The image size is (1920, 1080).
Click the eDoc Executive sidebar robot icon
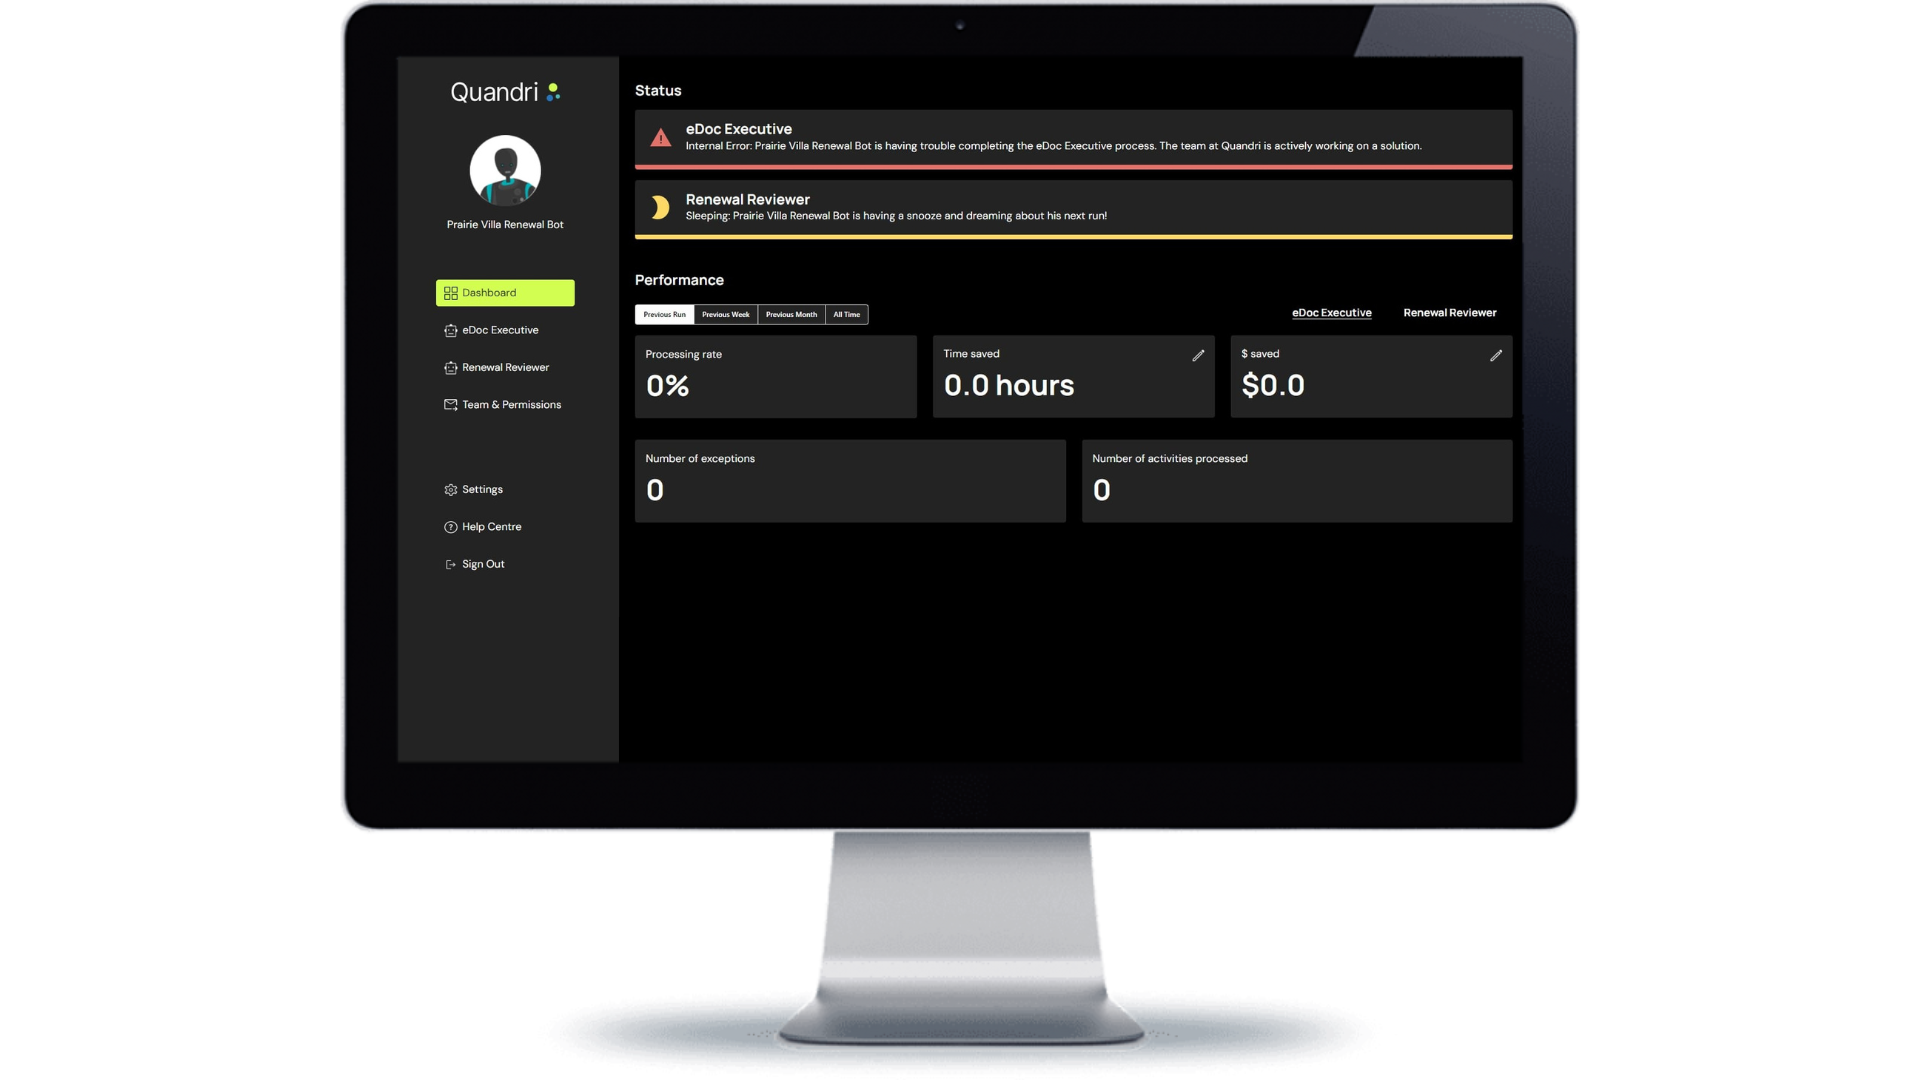[450, 330]
